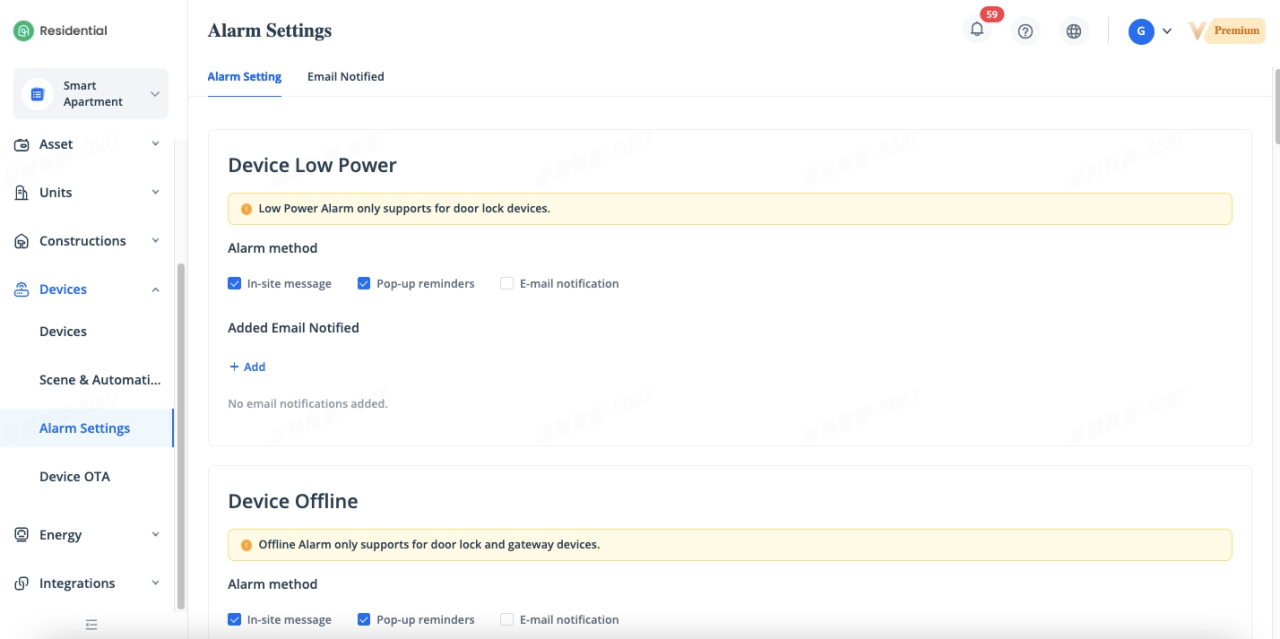Enable E-mail notification for Device Low Power
The image size is (1280, 639).
point(507,284)
